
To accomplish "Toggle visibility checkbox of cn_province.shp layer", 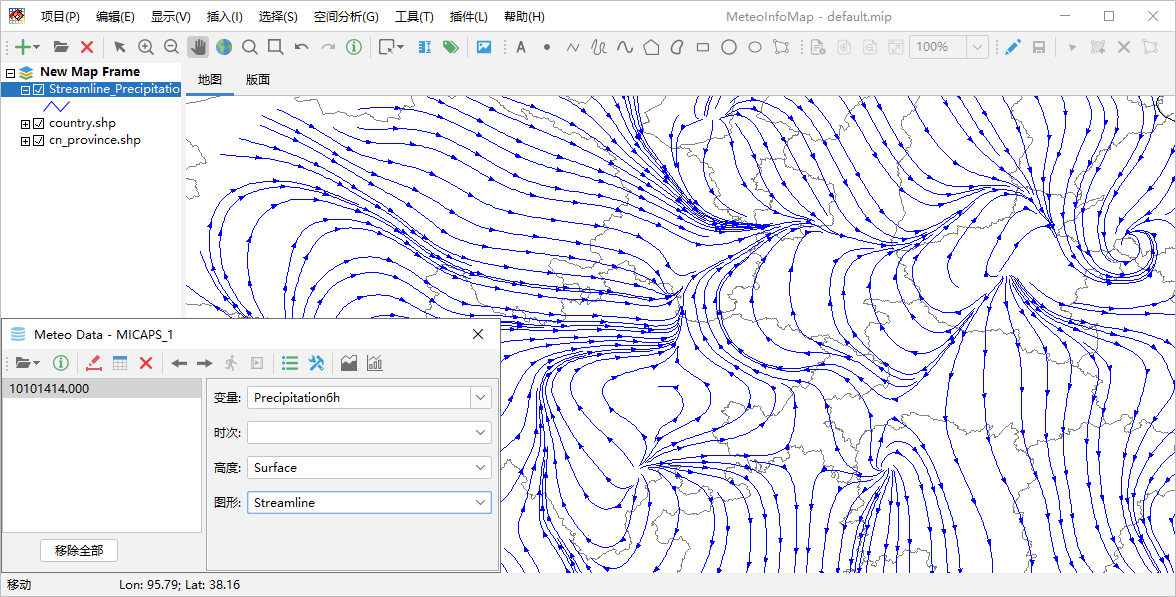I will 39,140.
